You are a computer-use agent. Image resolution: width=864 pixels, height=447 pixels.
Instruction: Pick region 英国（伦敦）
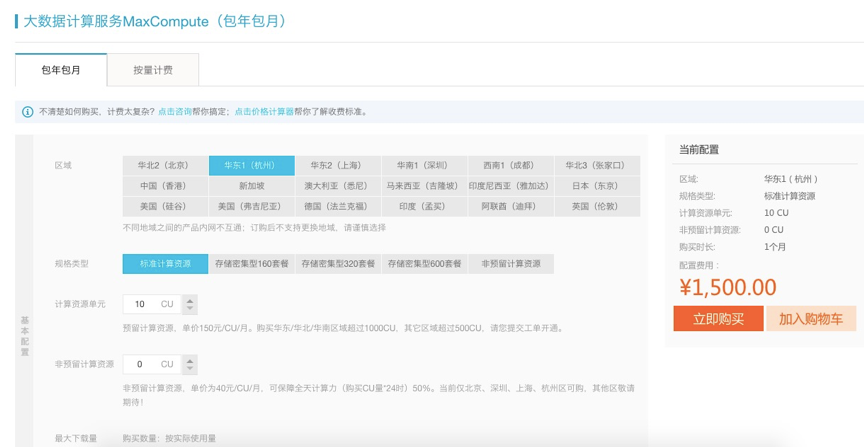coord(597,207)
